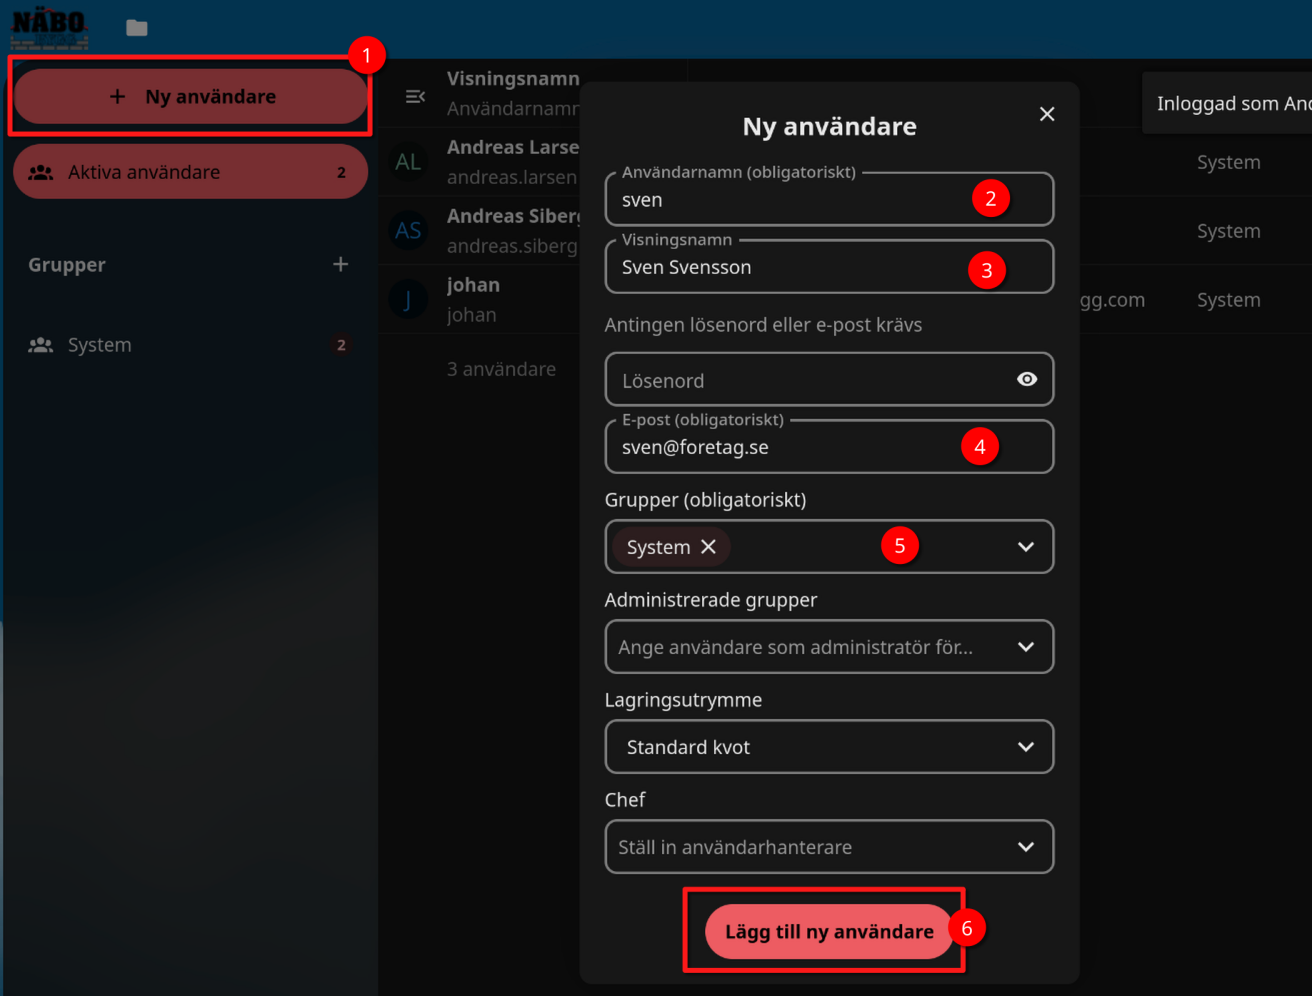Add a new group with plus icon
Viewport: 1312px width, 996px height.
pos(340,264)
